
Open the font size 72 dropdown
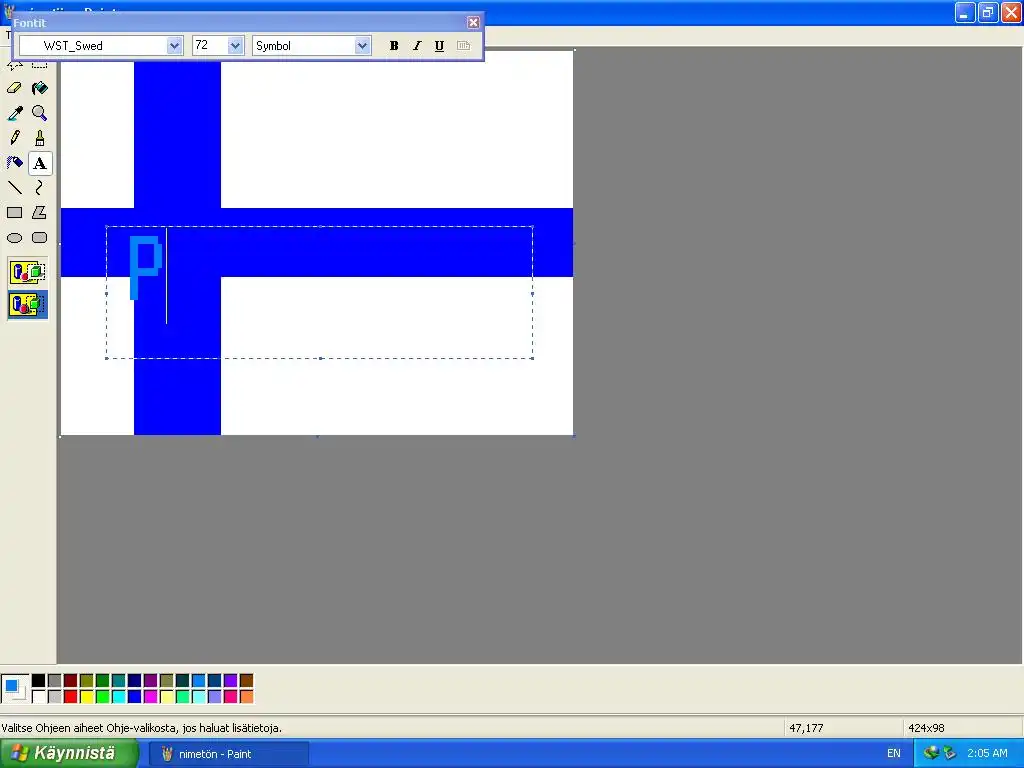point(235,46)
